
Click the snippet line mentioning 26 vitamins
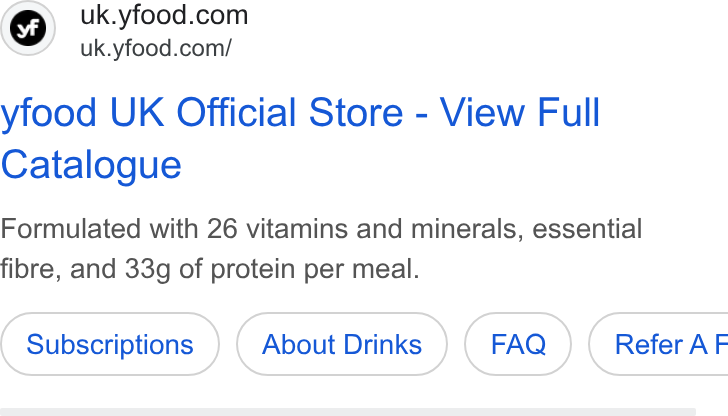coord(321,229)
